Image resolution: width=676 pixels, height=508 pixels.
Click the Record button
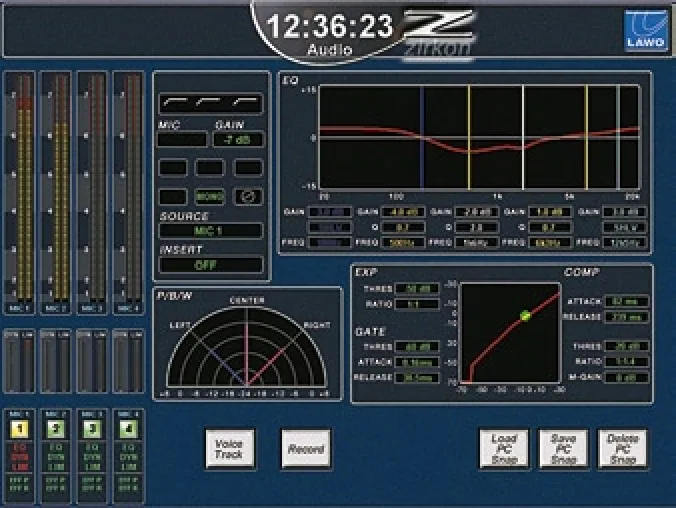tap(306, 448)
